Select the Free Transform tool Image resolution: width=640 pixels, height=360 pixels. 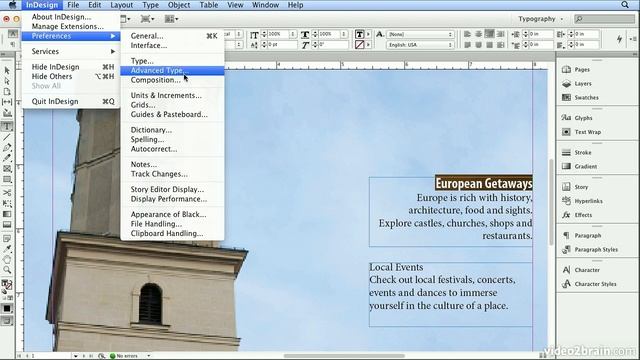7,203
